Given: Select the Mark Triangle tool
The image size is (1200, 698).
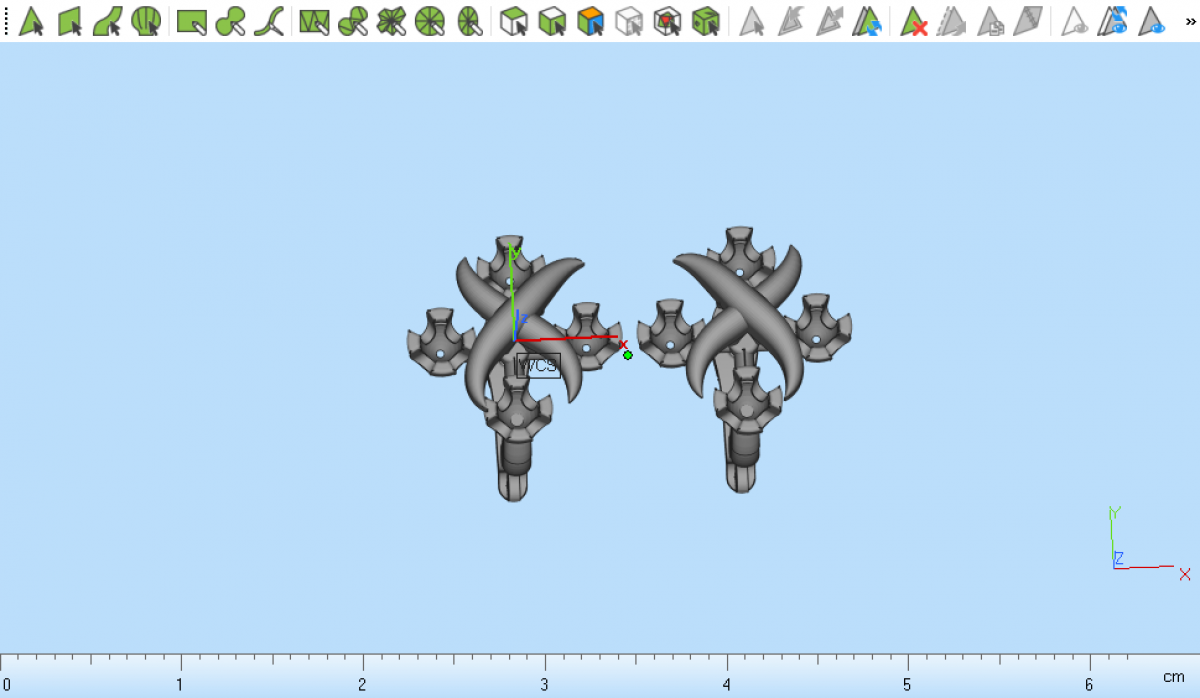Looking at the screenshot, I should point(32,20).
